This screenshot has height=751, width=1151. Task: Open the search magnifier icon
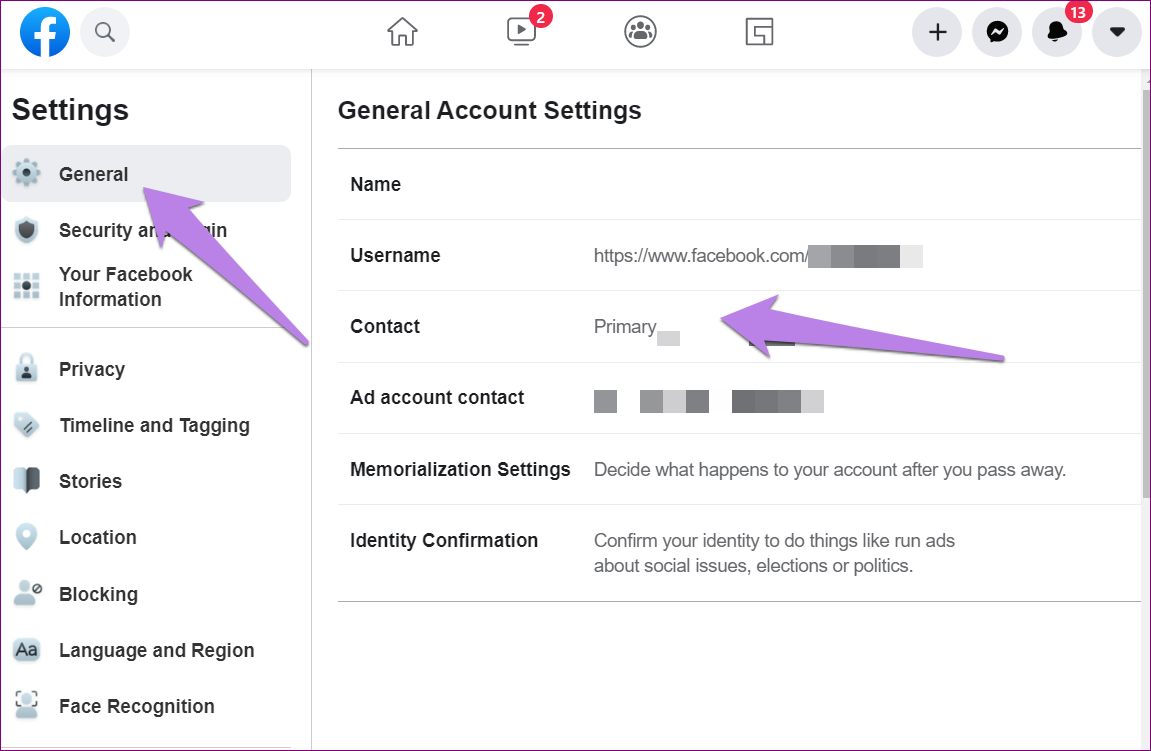coord(105,33)
